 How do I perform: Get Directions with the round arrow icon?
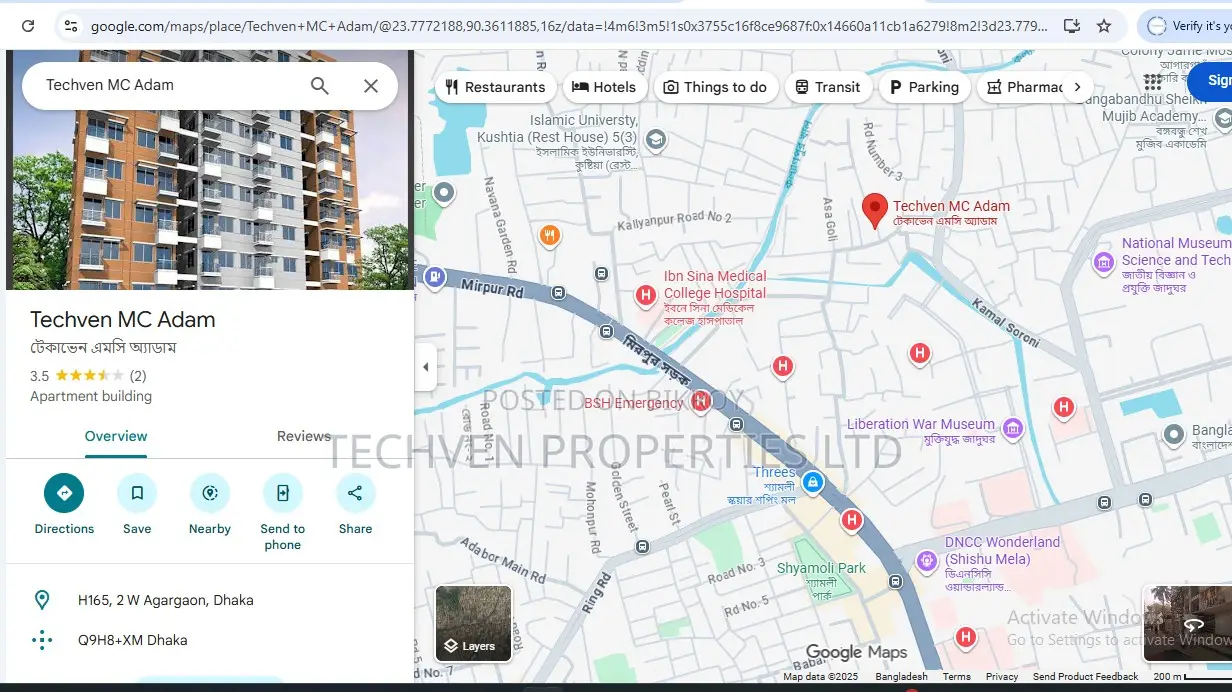pos(64,493)
